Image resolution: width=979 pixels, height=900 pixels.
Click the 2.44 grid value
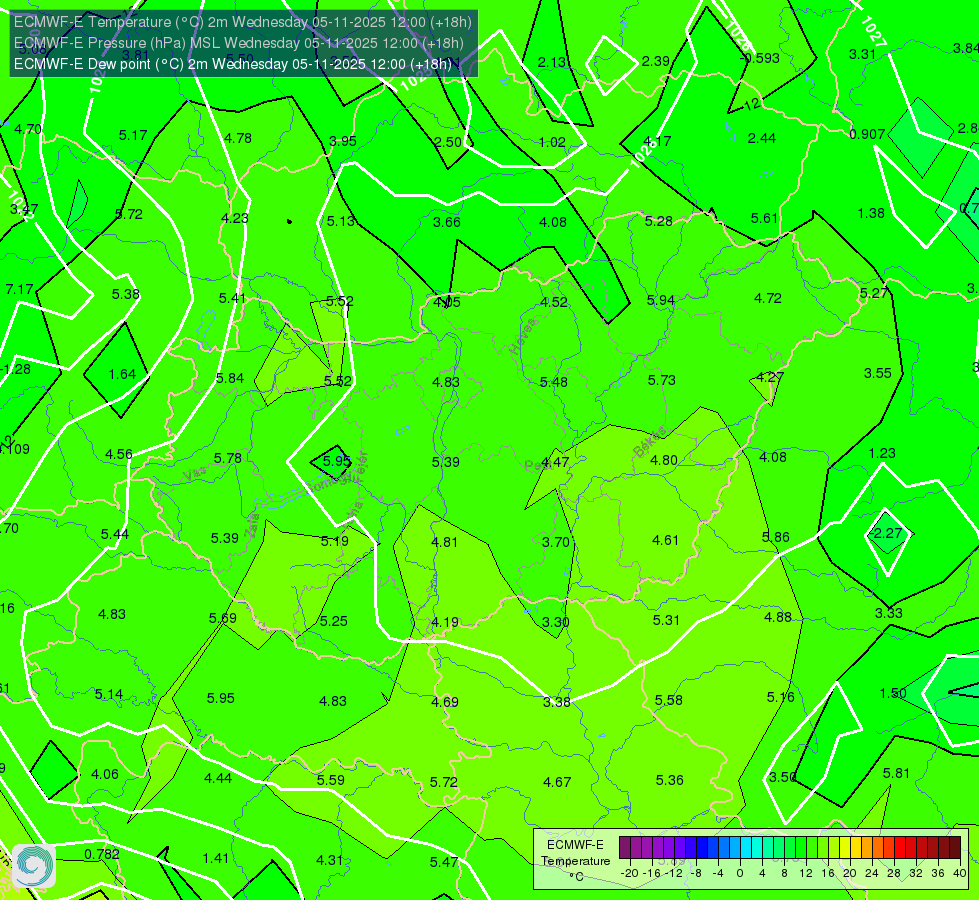[762, 138]
